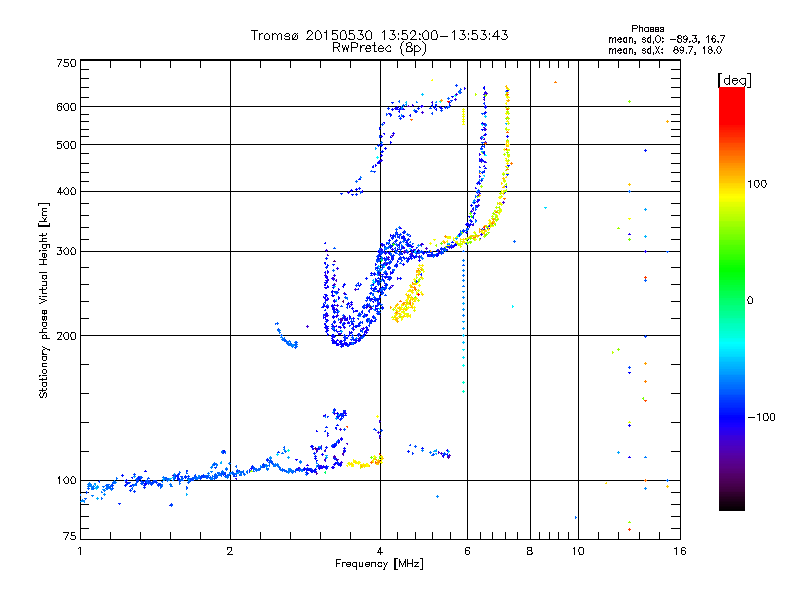This screenshot has height=600, width=800.
Task: Click the x-axis tick label '10'
Action: coord(578,551)
